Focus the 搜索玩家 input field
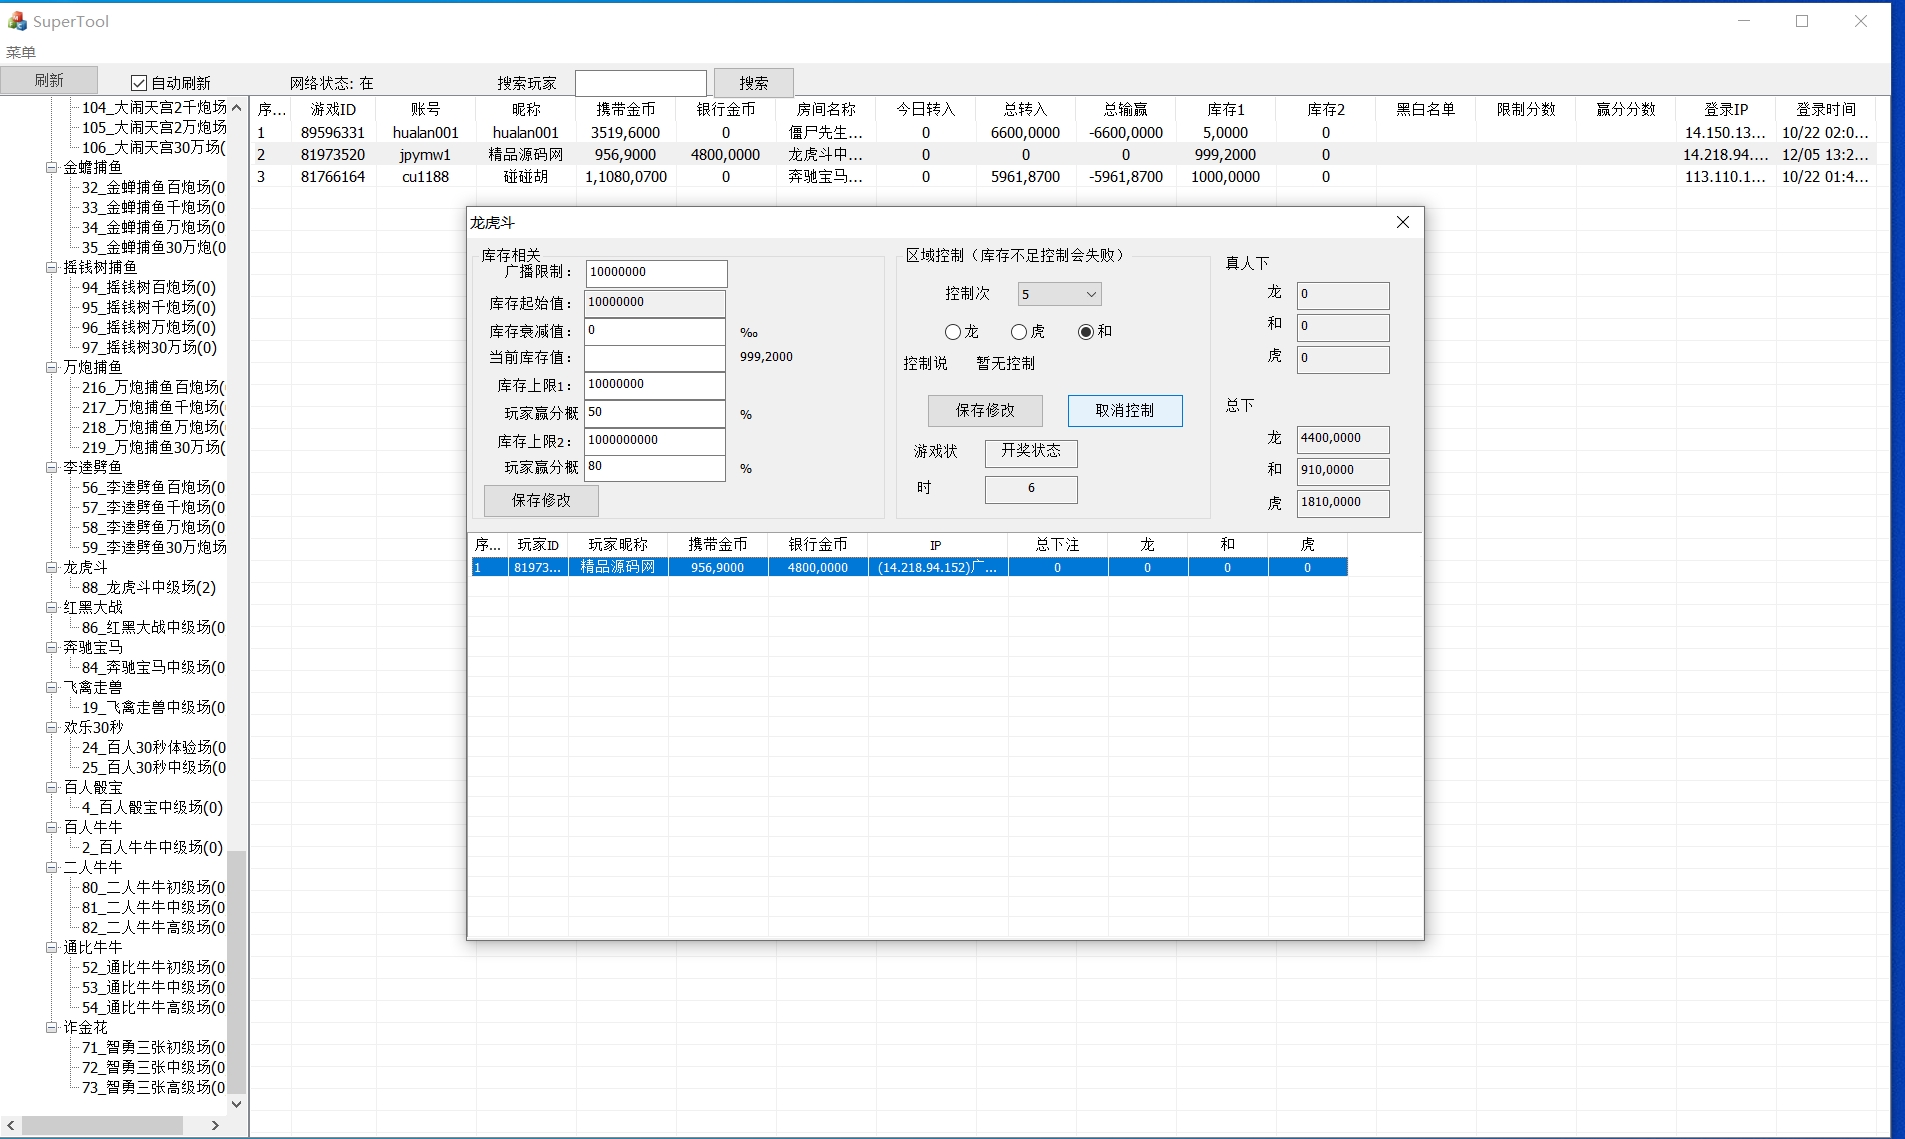This screenshot has height=1139, width=1905. click(640, 83)
